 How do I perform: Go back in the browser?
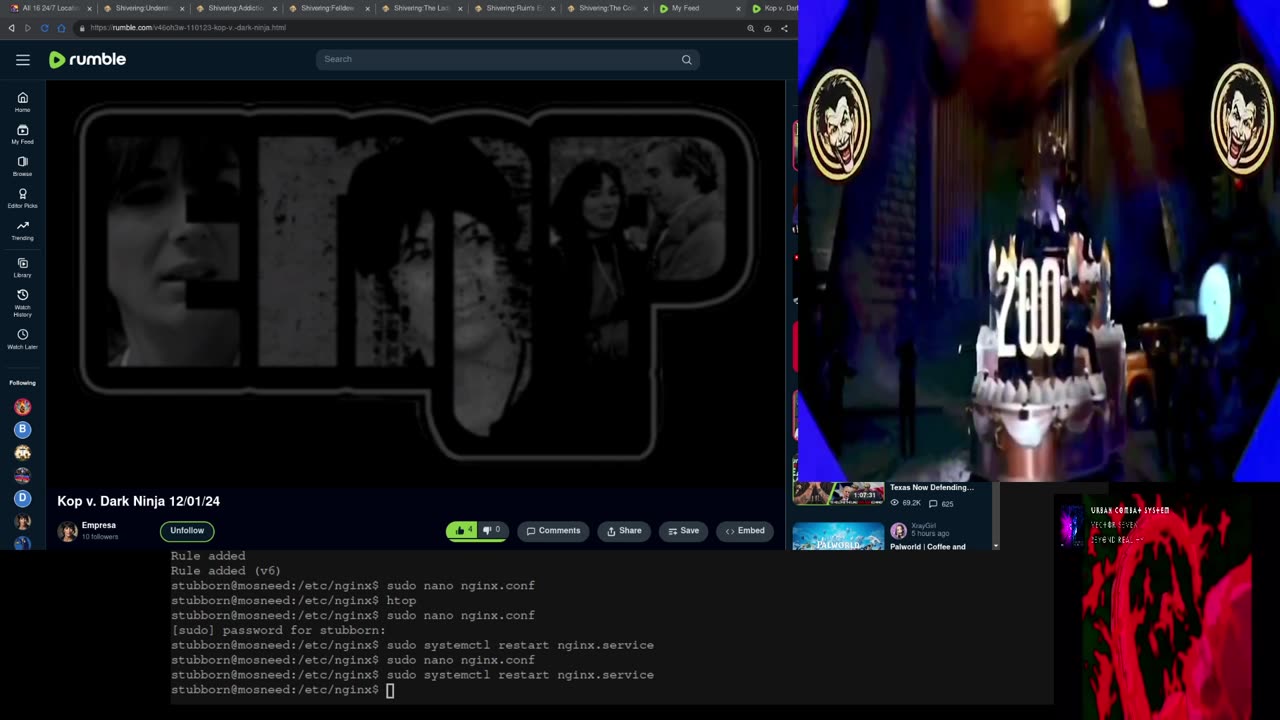(x=11, y=28)
